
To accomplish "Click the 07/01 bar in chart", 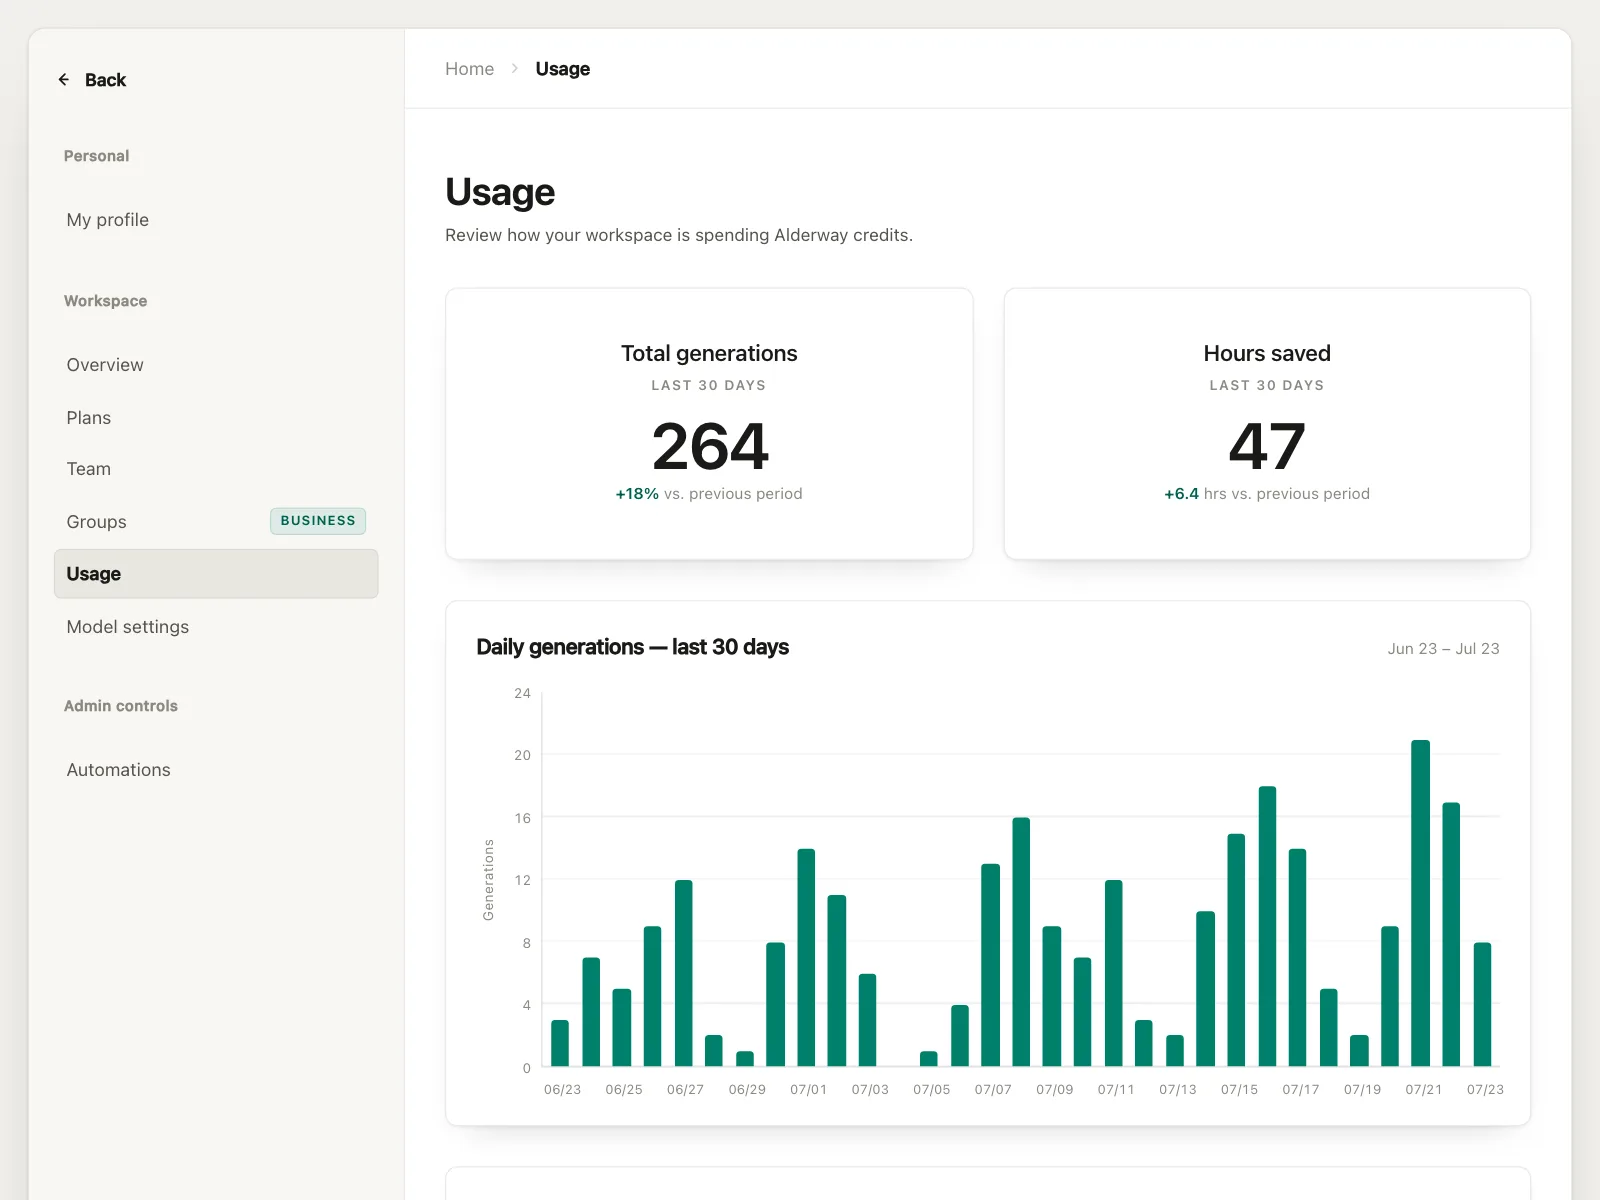I will pyautogui.click(x=806, y=958).
